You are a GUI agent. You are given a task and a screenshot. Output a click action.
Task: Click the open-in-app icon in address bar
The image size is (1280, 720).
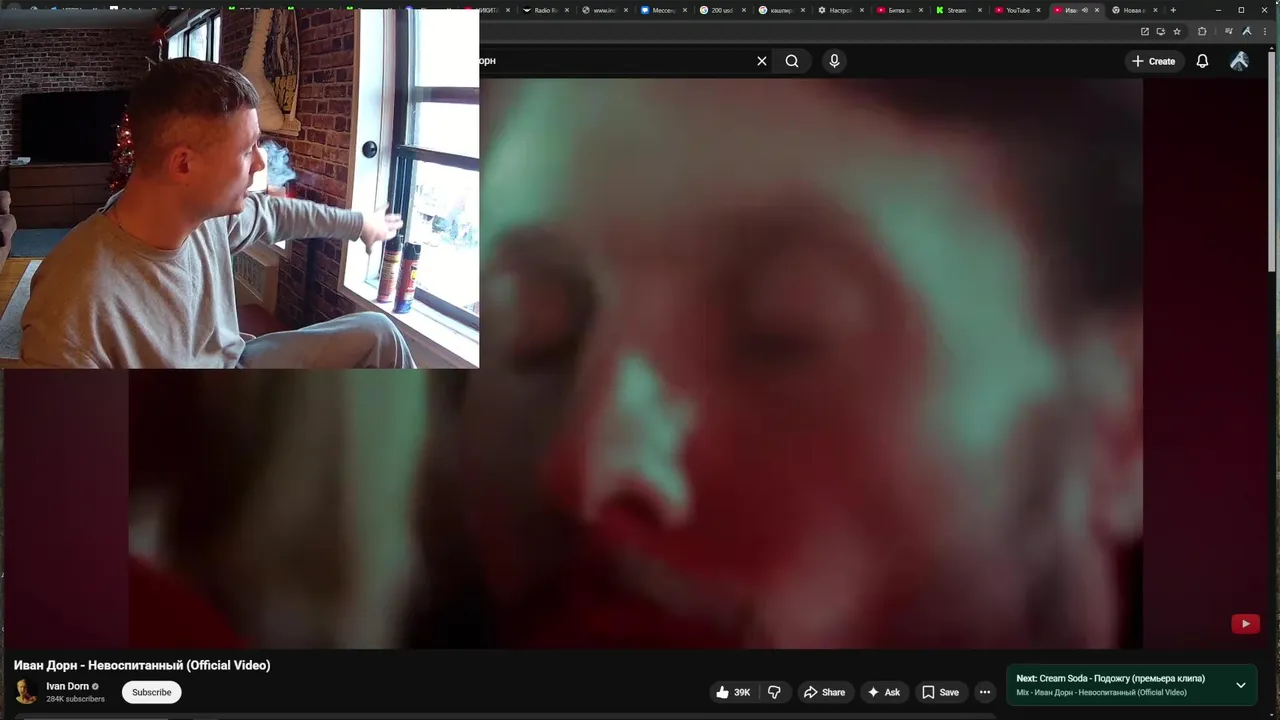pyautogui.click(x=1145, y=31)
